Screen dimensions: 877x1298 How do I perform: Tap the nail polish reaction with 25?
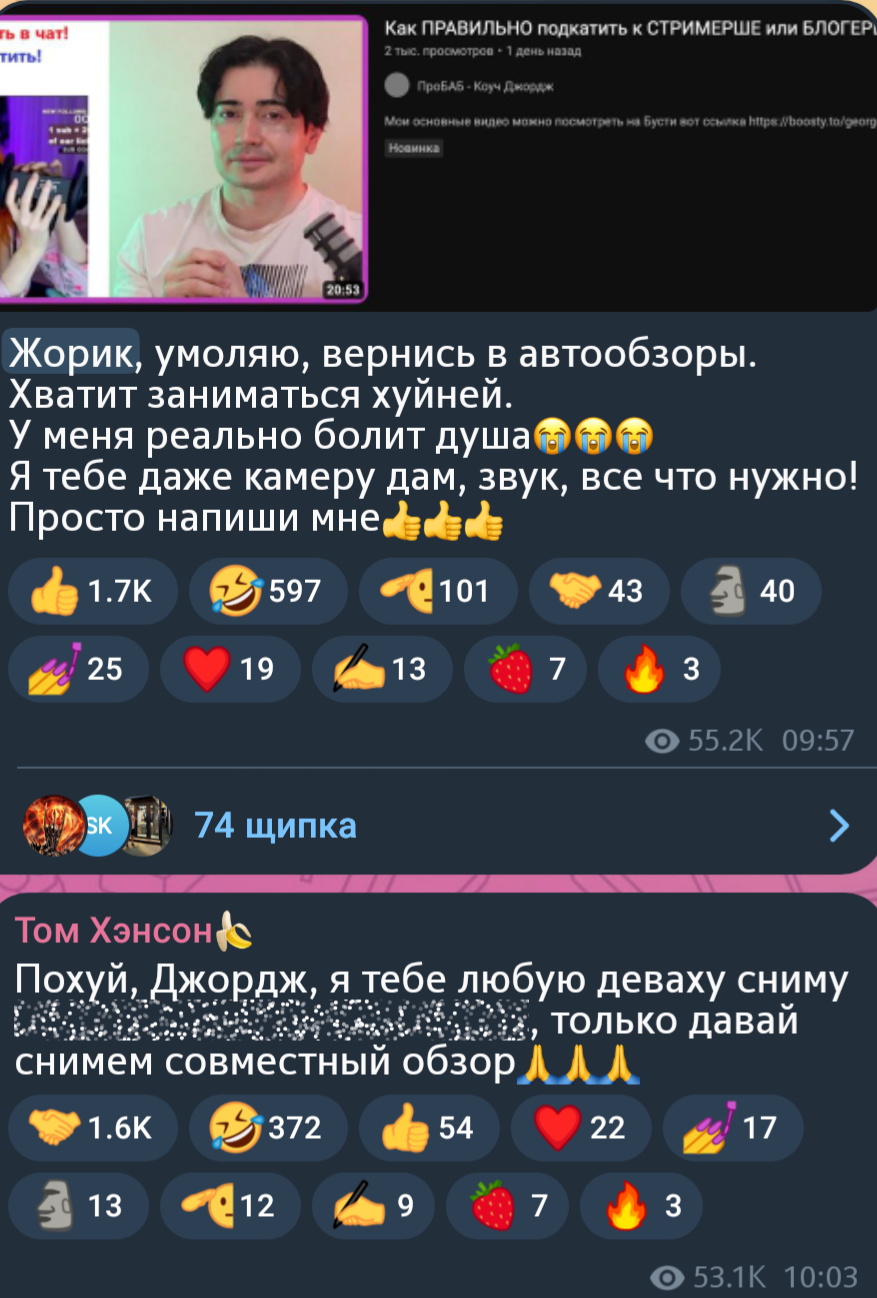[78, 669]
